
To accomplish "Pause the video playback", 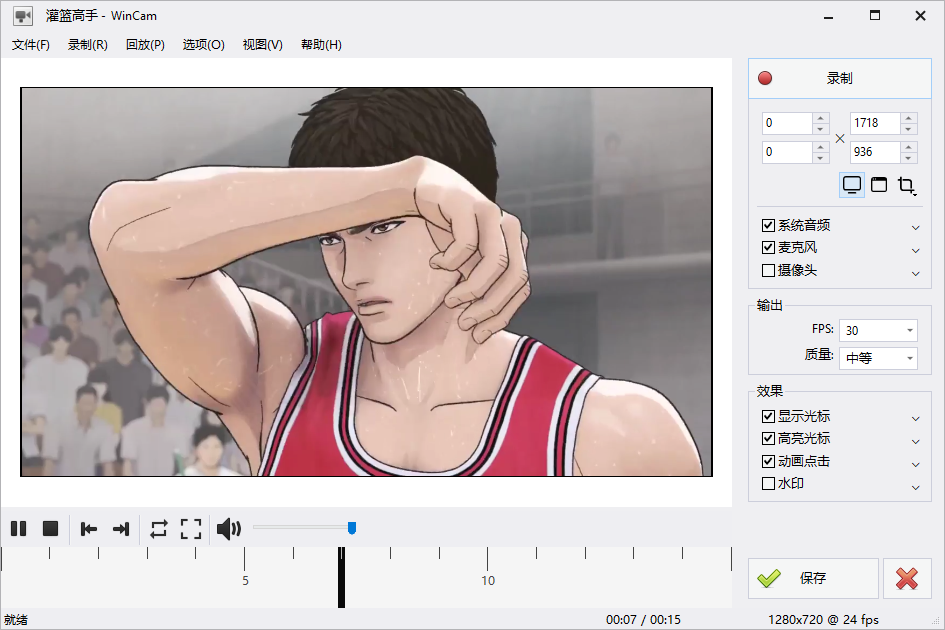I will tap(19, 529).
